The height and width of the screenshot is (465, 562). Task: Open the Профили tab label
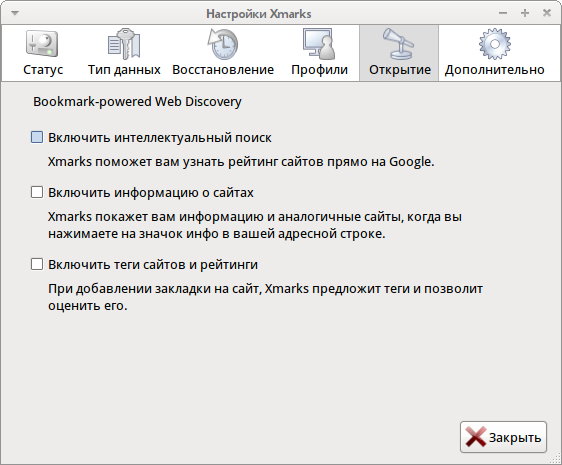point(319,70)
